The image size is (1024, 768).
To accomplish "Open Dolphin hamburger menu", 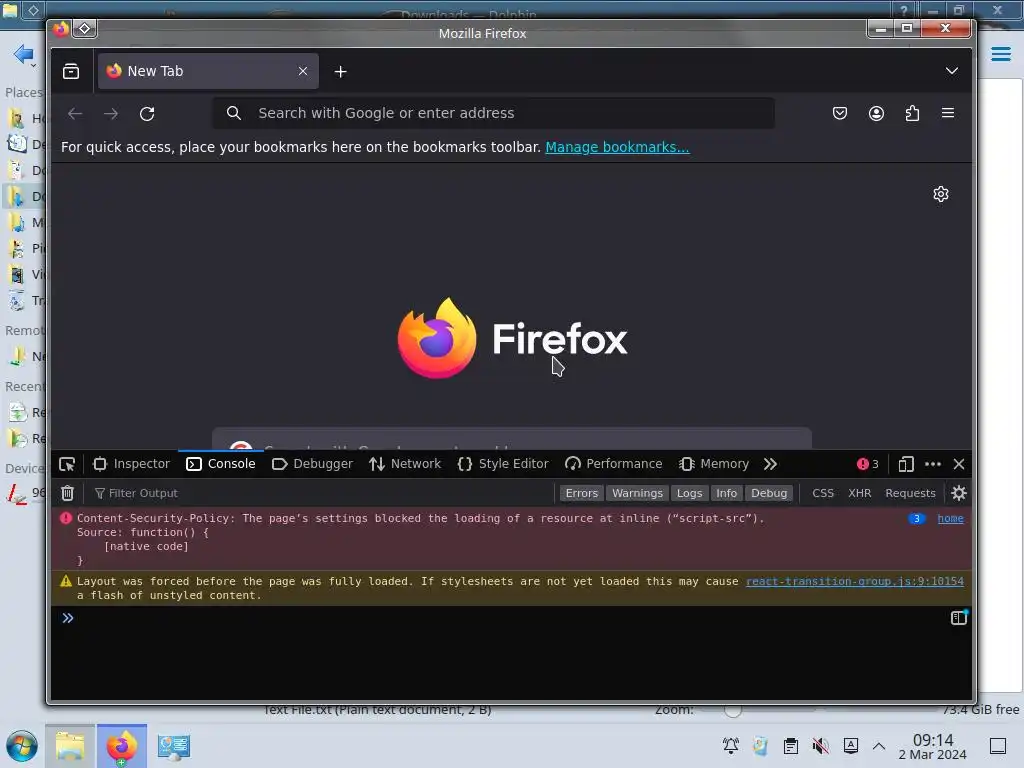I will point(1000,54).
